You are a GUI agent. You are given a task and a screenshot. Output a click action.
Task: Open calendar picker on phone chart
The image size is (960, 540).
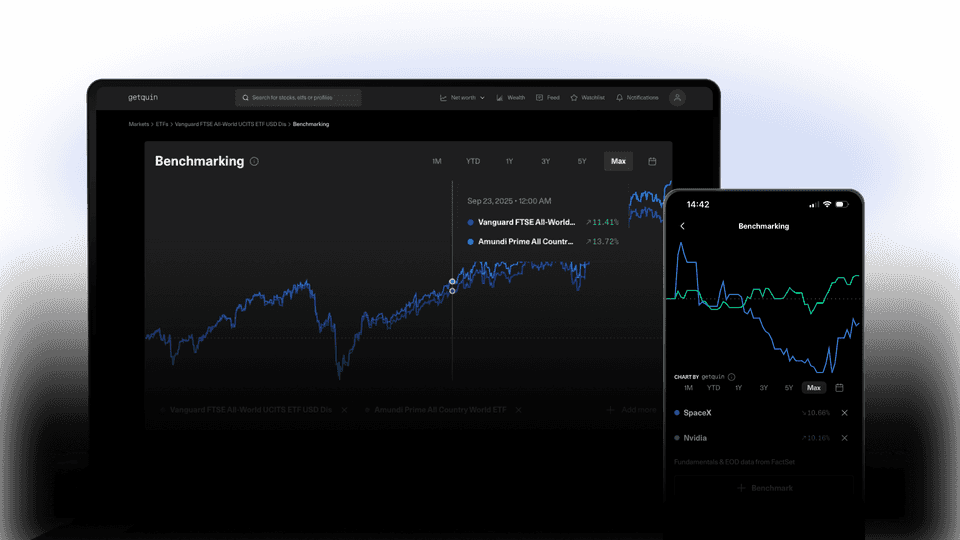click(839, 388)
